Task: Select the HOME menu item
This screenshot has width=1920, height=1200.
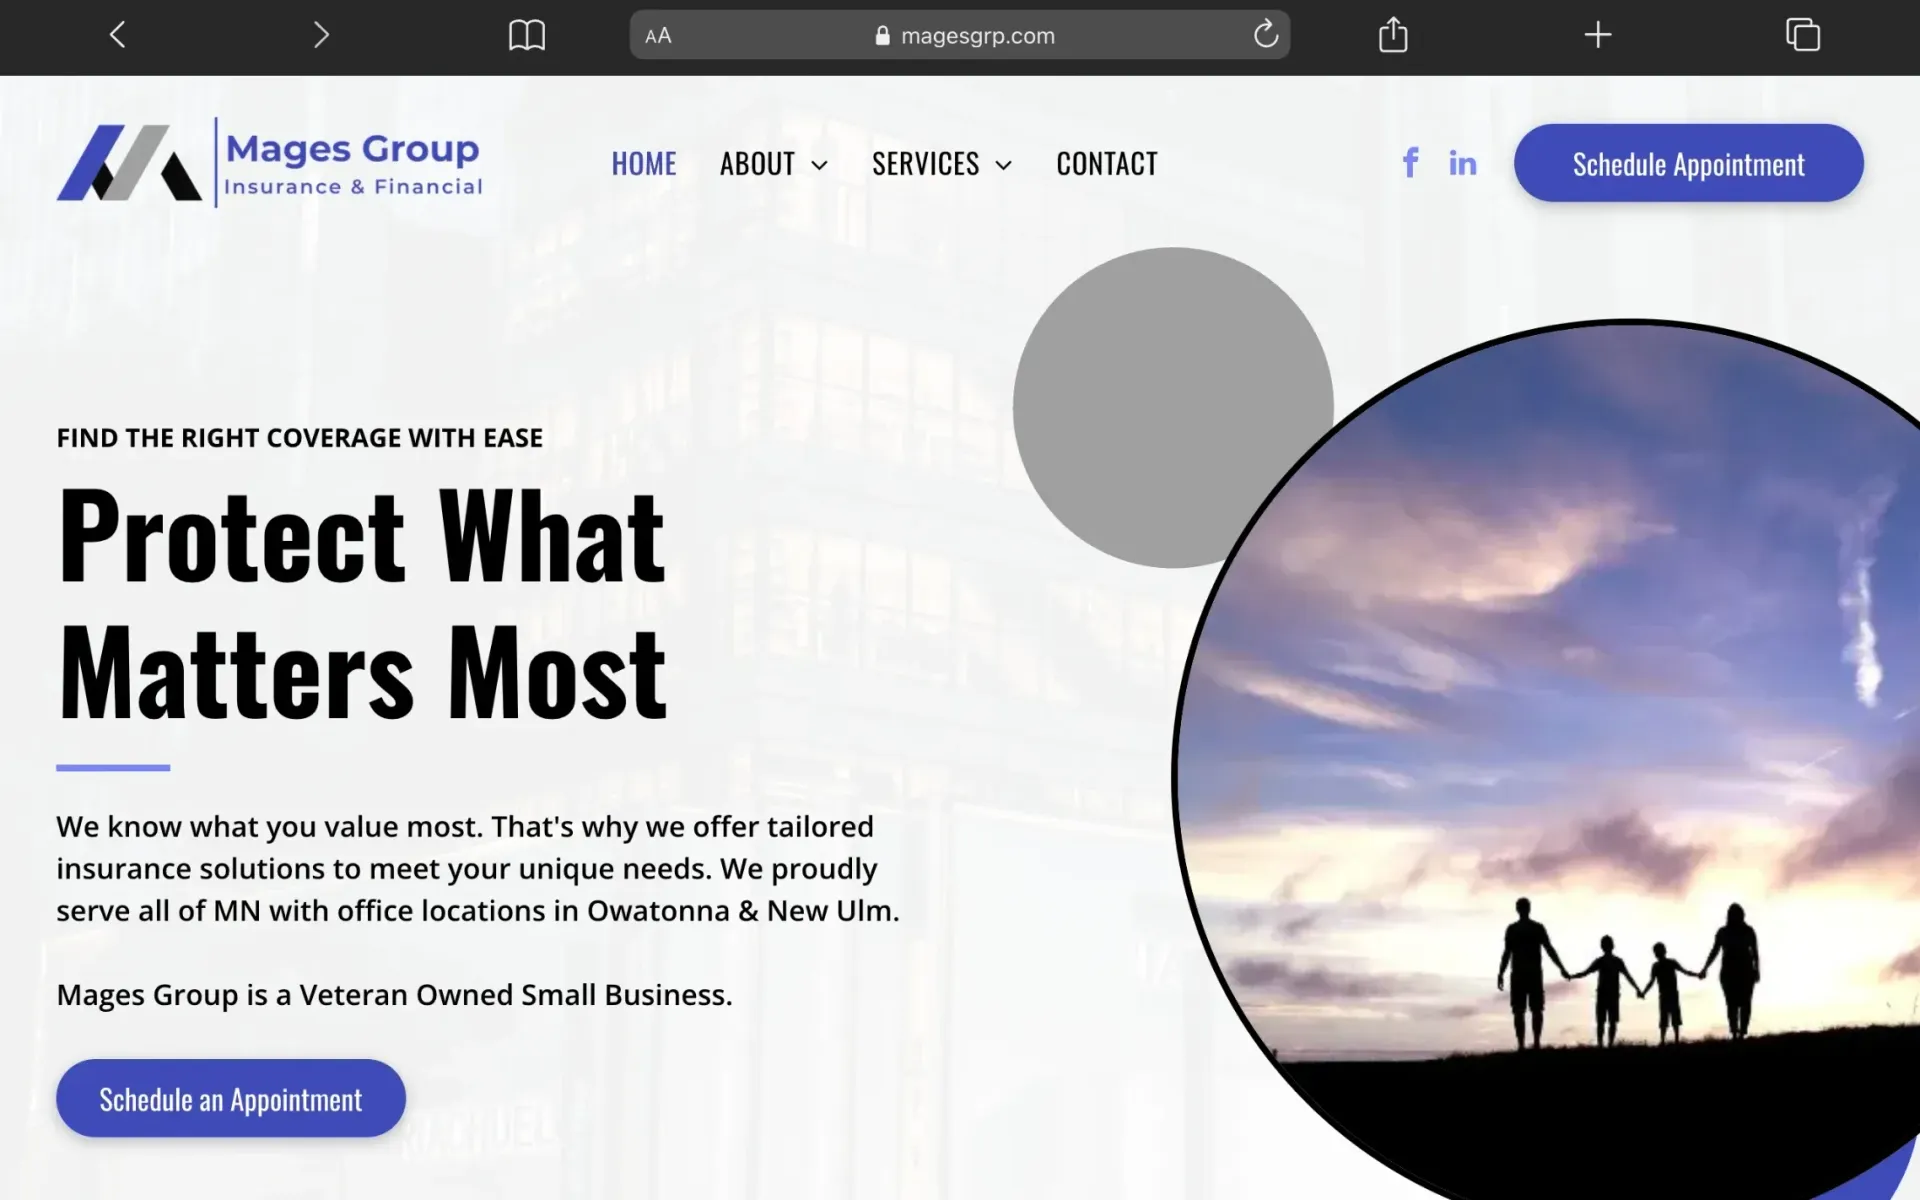Action: click(x=644, y=163)
